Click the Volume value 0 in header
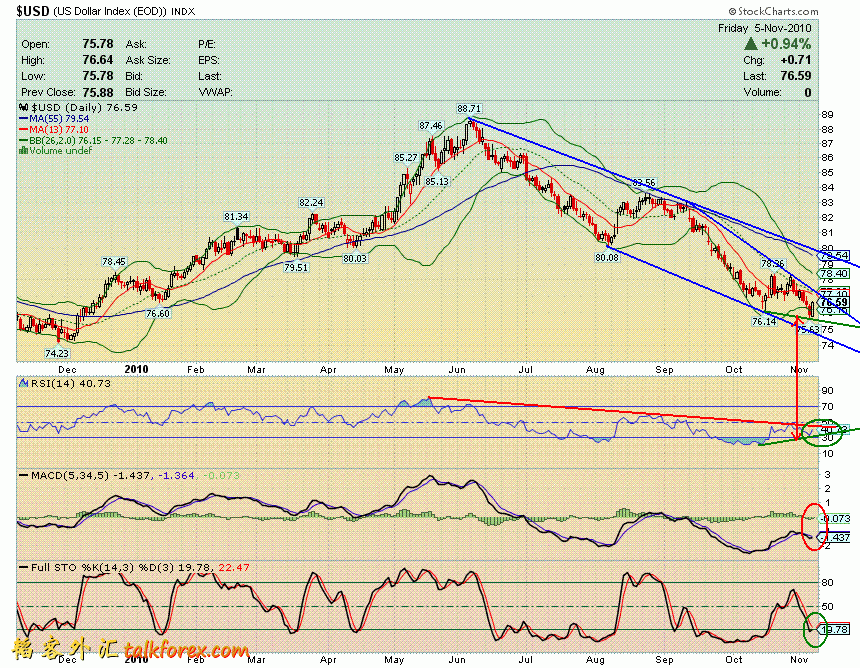Viewport: 860px width, 668px height. pyautogui.click(x=807, y=92)
